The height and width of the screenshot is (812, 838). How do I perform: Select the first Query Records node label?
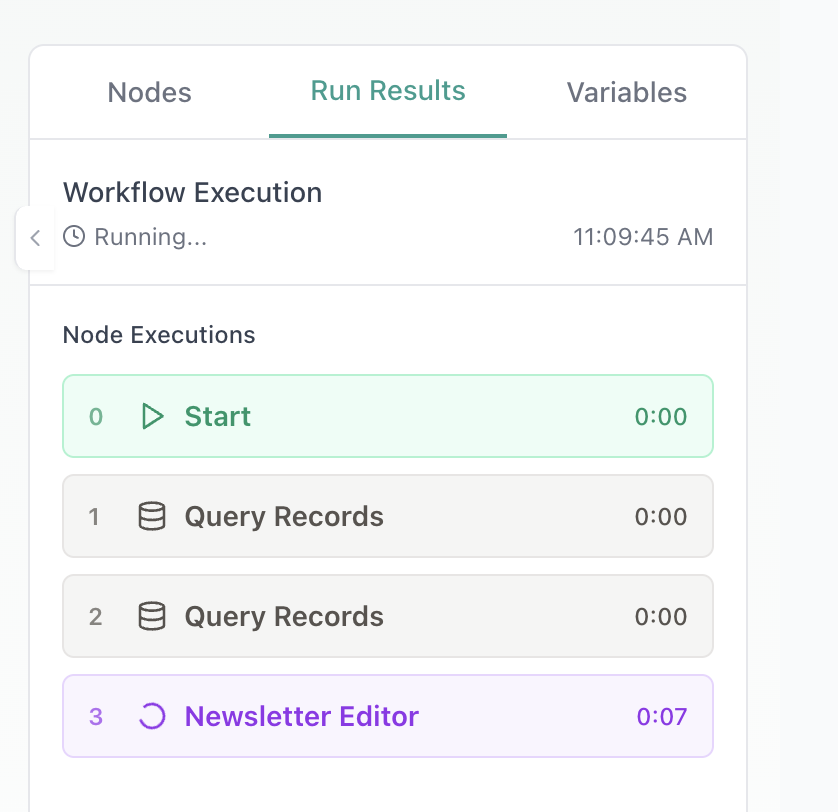[284, 517]
